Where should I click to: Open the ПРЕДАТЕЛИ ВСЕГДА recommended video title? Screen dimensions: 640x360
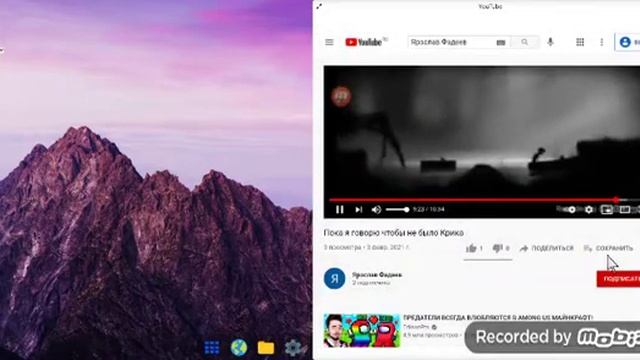click(x=498, y=317)
